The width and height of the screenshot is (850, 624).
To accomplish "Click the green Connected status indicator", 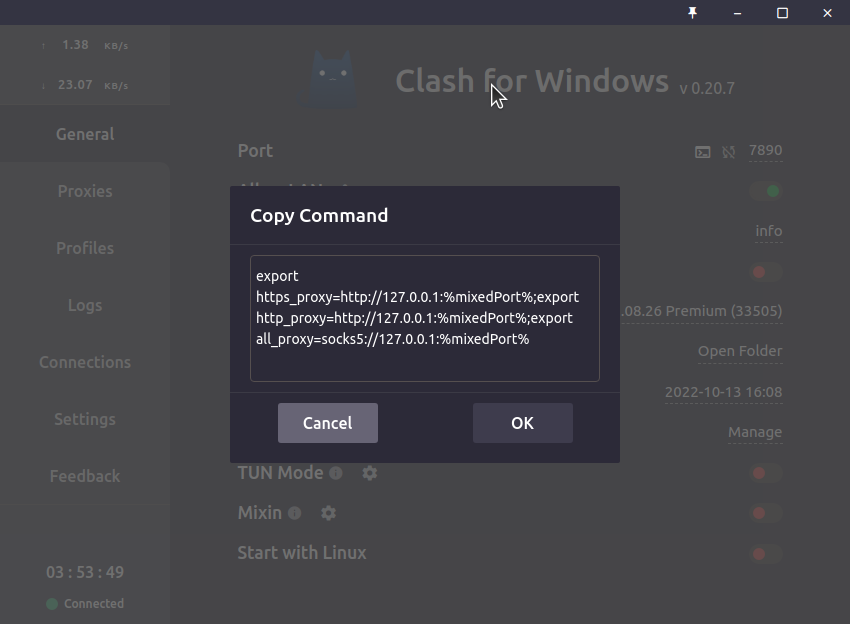I will [52, 604].
